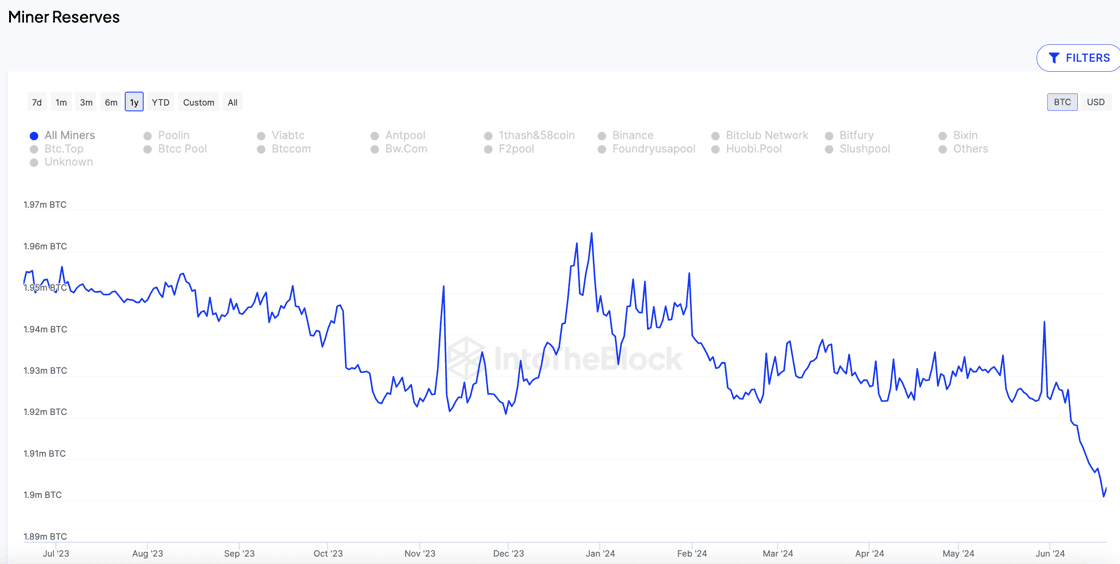Switch units to USD
Screen dimensions: 1120x564
coord(1096,102)
